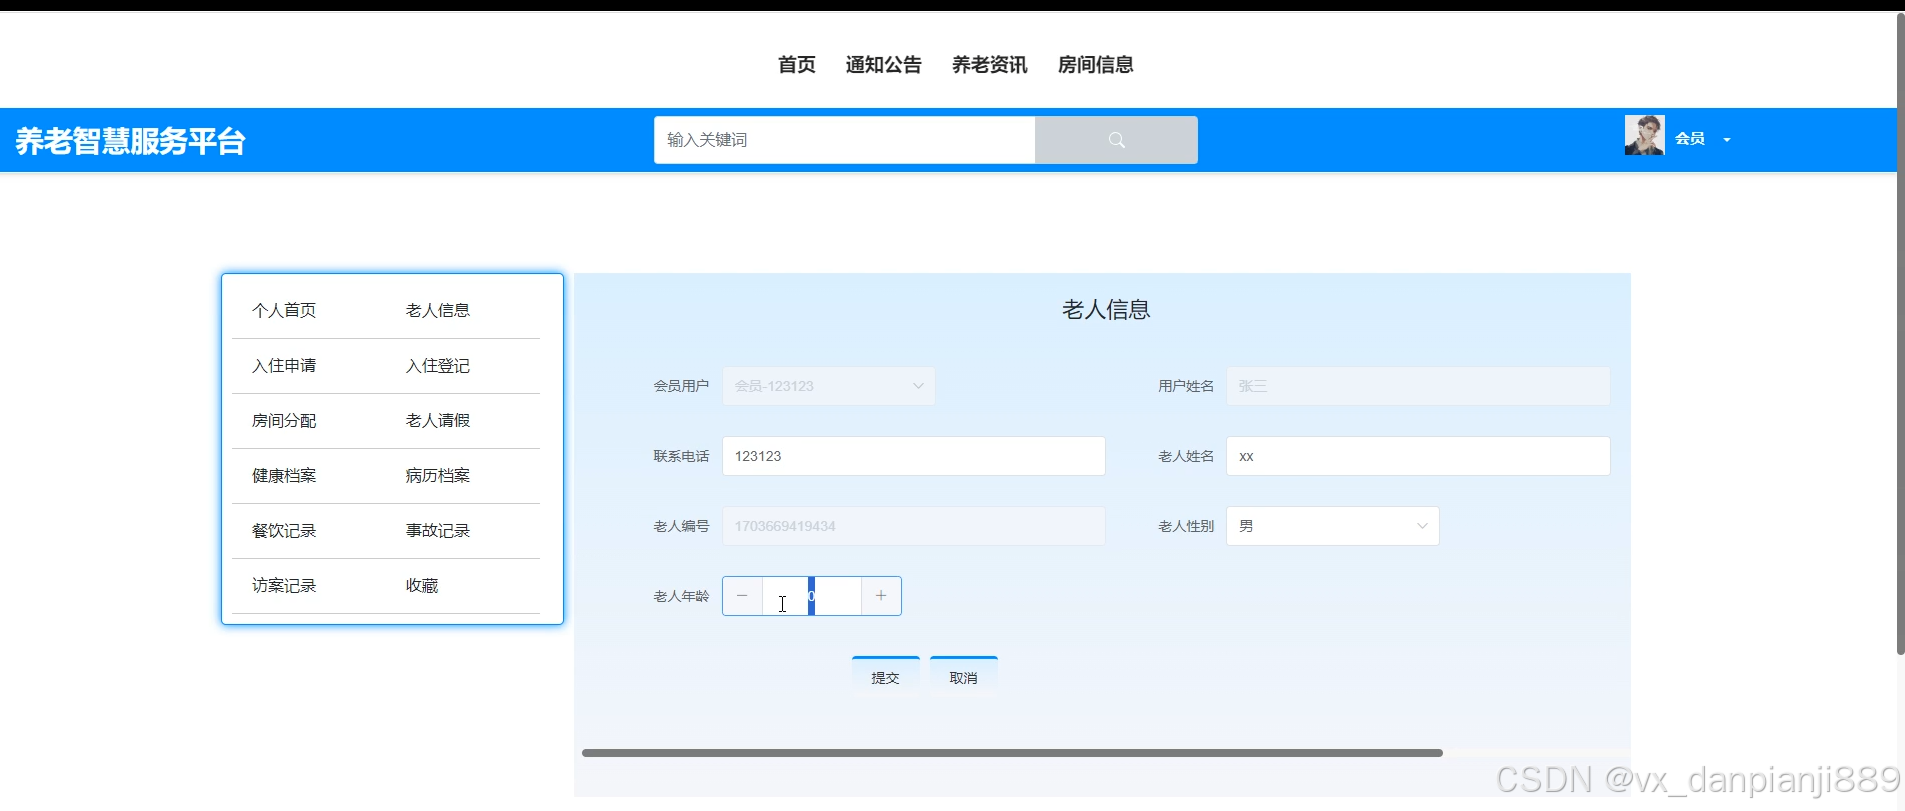Click the 联系电话 input field
This screenshot has height=811, width=1905.
coord(914,456)
